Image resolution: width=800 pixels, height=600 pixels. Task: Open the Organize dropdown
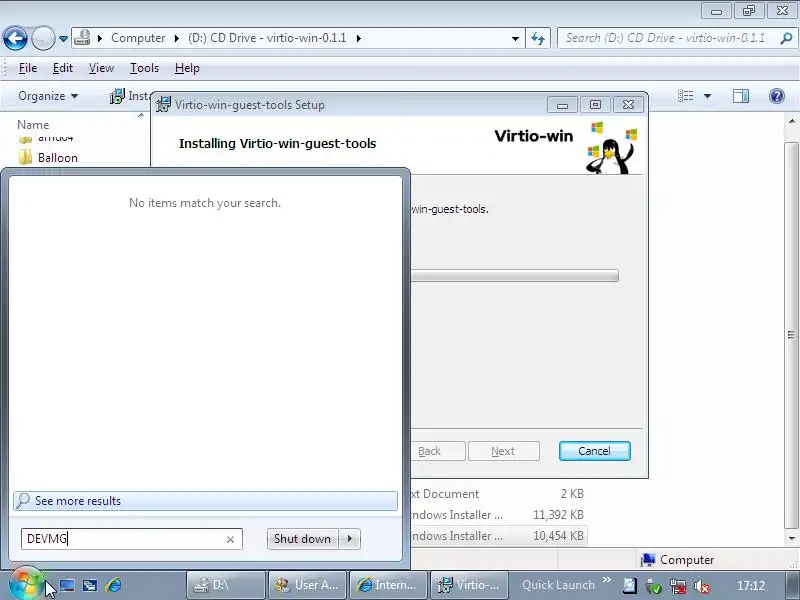tap(48, 96)
